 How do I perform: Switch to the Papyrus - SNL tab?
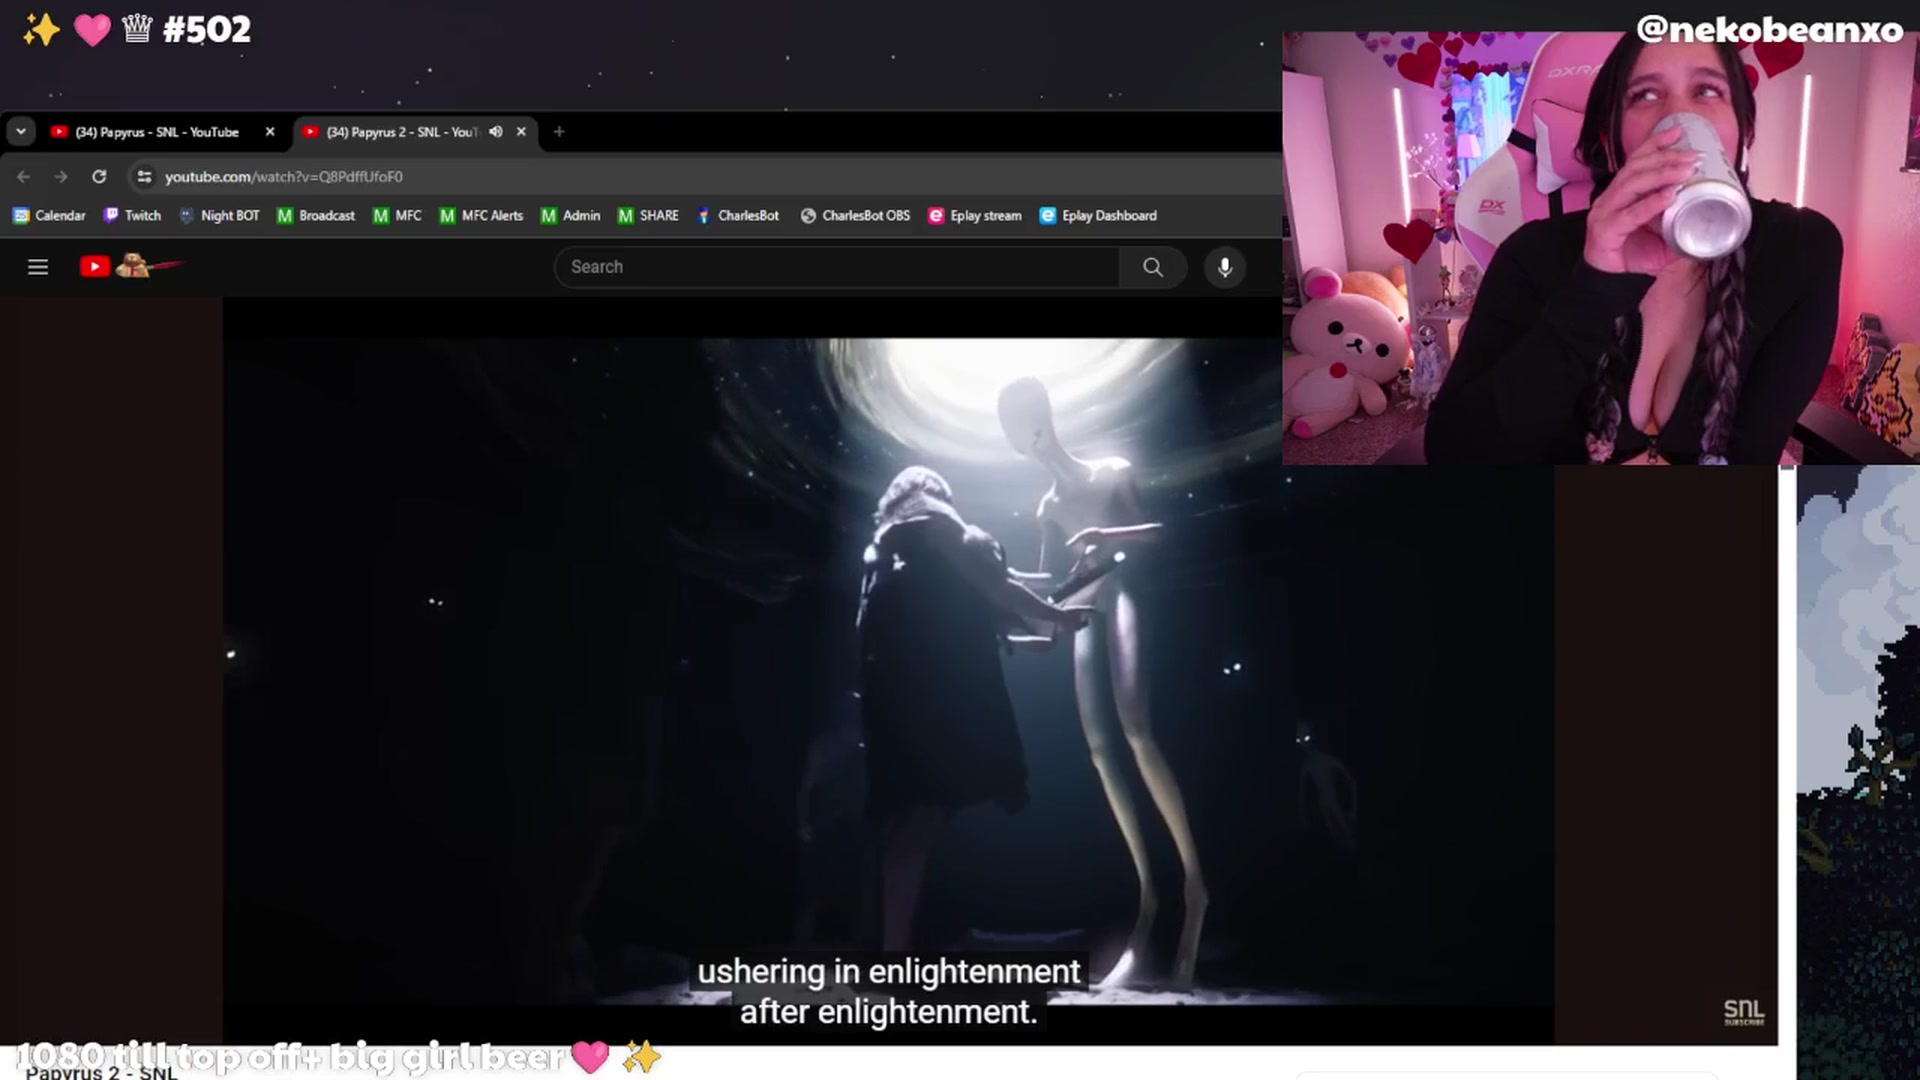coord(157,132)
